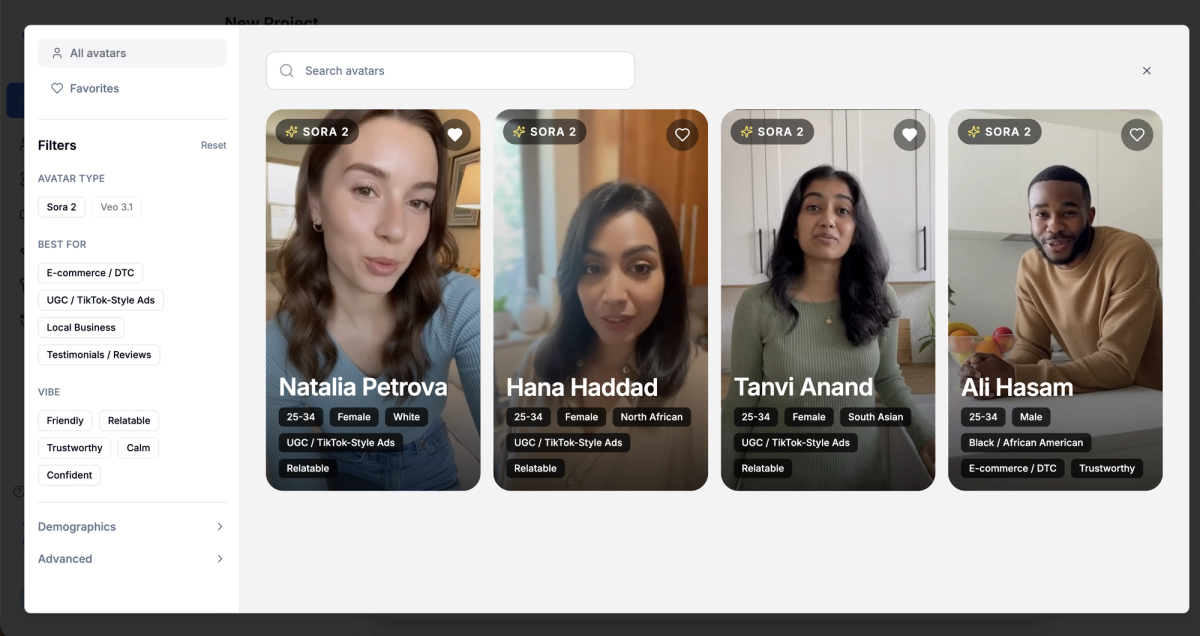Select the Ali Hasam avatar card

1055,300
